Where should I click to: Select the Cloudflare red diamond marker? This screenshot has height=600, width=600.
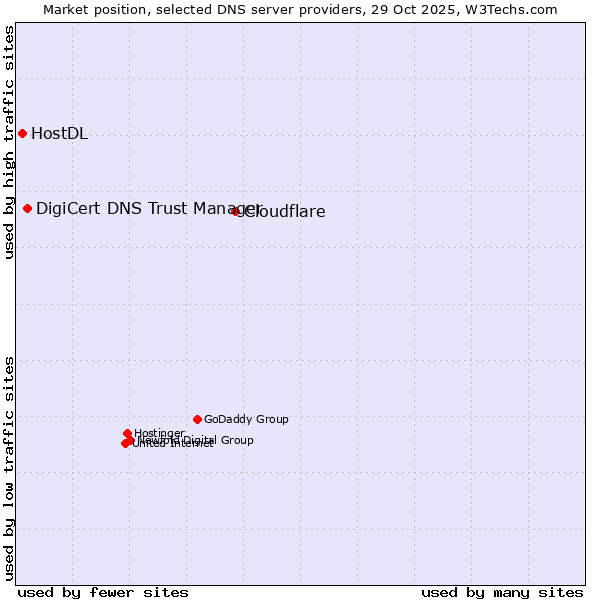(x=236, y=211)
